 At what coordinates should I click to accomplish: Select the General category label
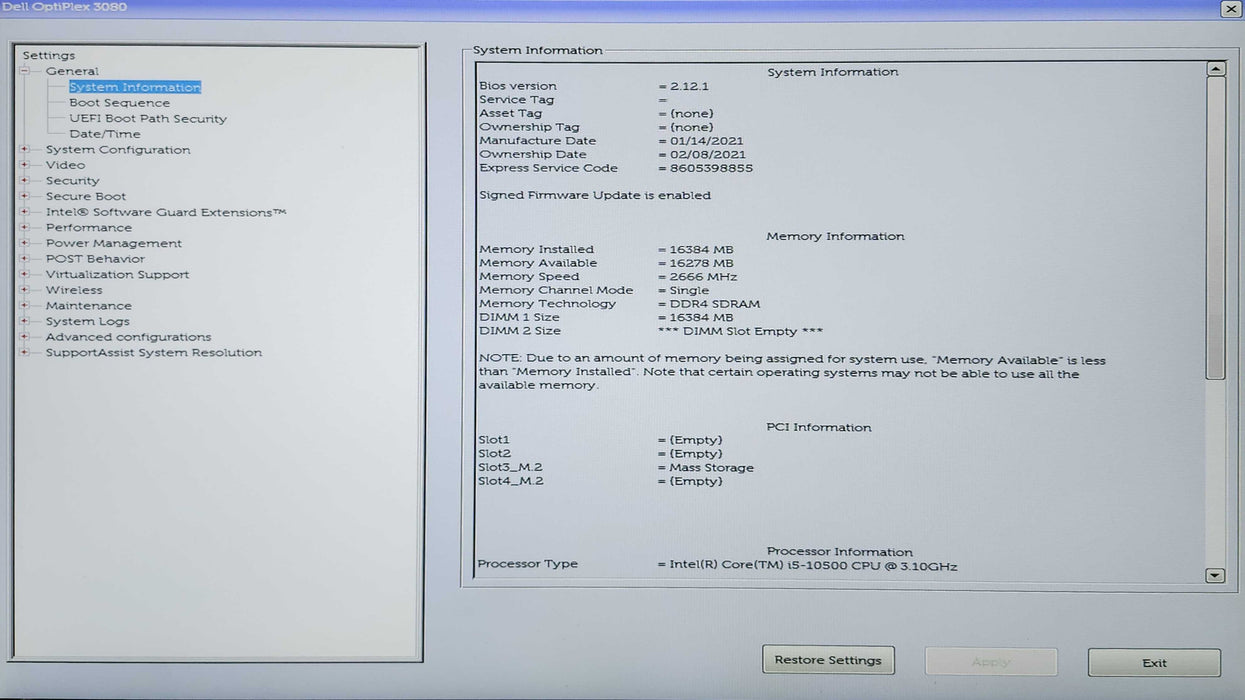click(x=72, y=71)
